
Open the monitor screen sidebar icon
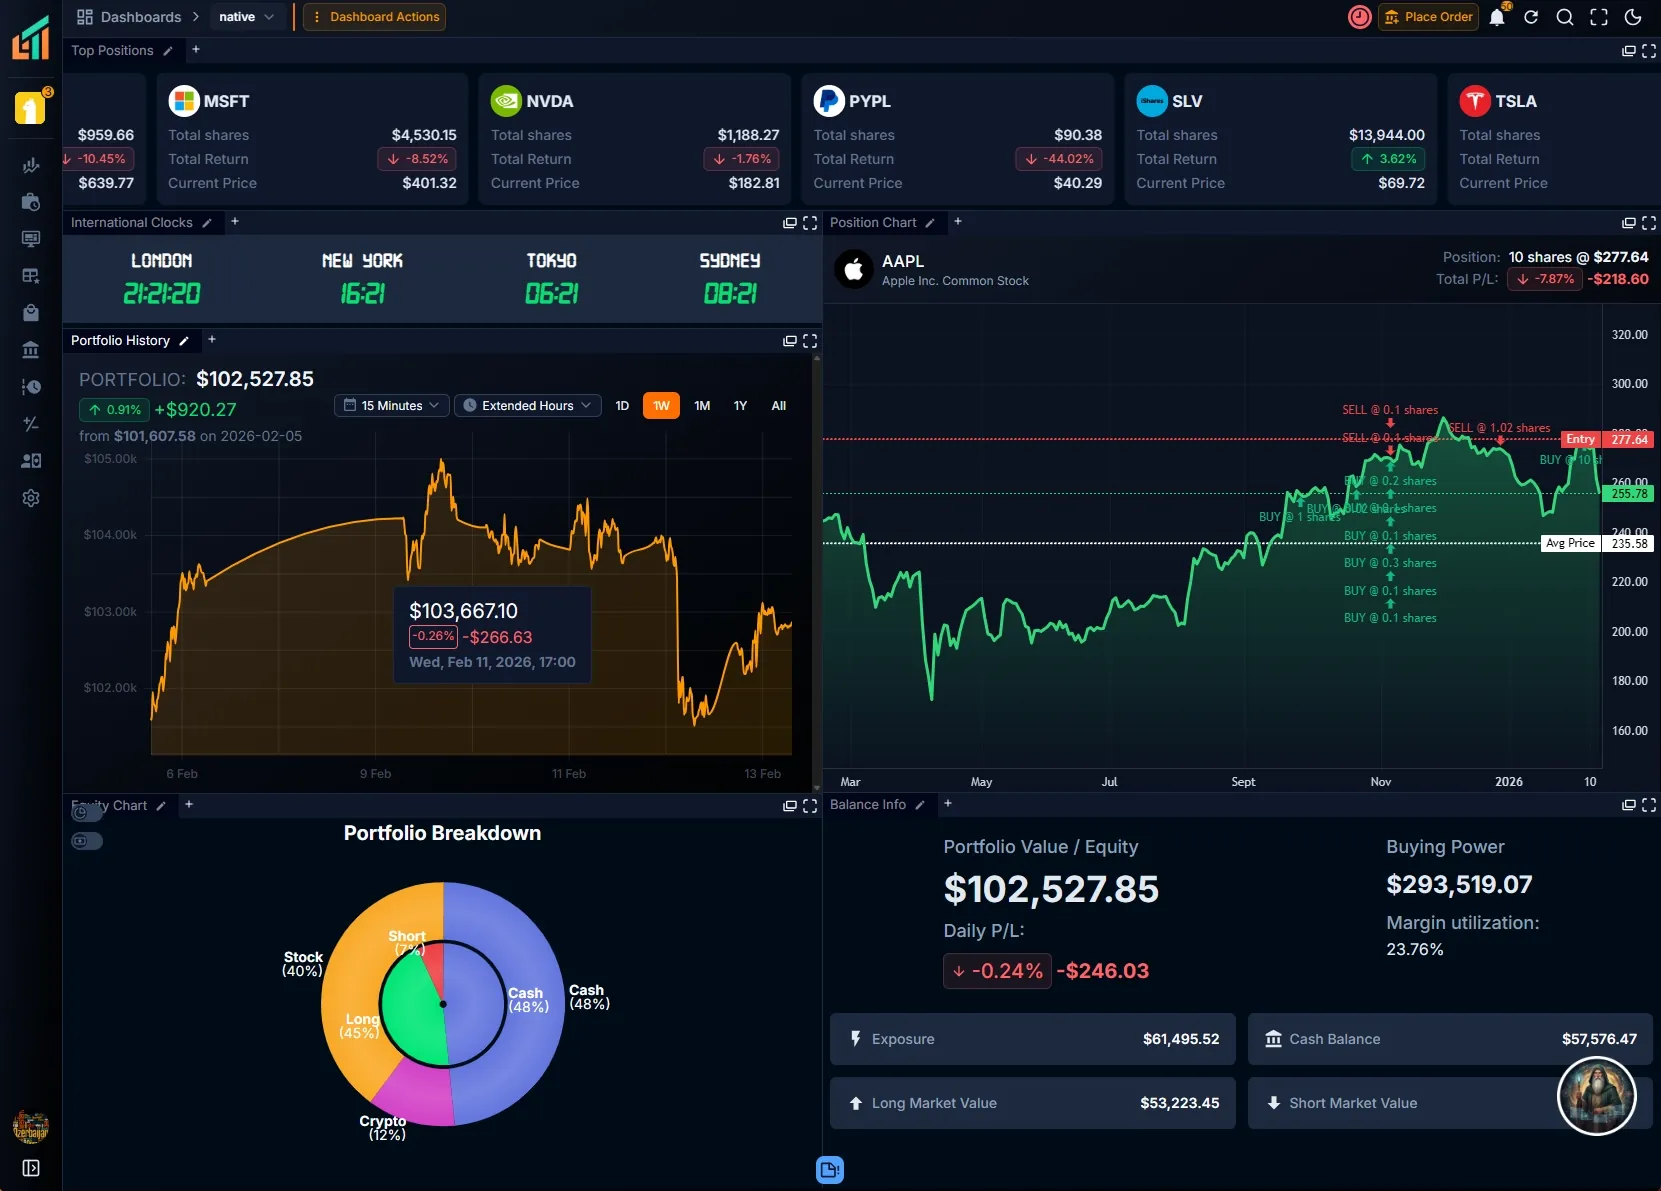[x=31, y=239]
